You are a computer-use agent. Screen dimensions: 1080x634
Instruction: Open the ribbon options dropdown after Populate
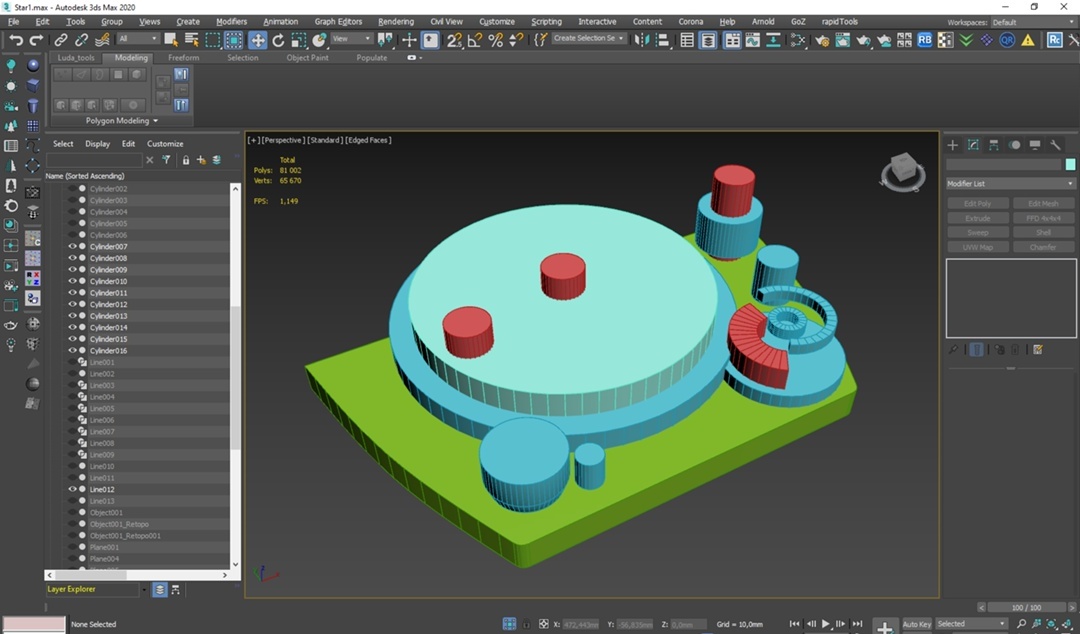pyautogui.click(x=414, y=58)
